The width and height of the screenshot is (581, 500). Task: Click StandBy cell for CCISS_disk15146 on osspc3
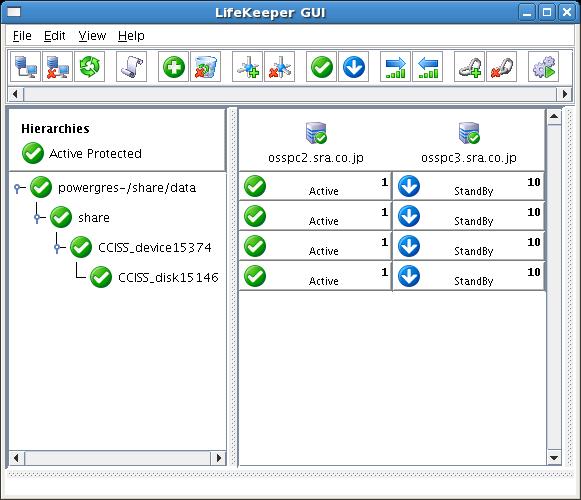[468, 276]
